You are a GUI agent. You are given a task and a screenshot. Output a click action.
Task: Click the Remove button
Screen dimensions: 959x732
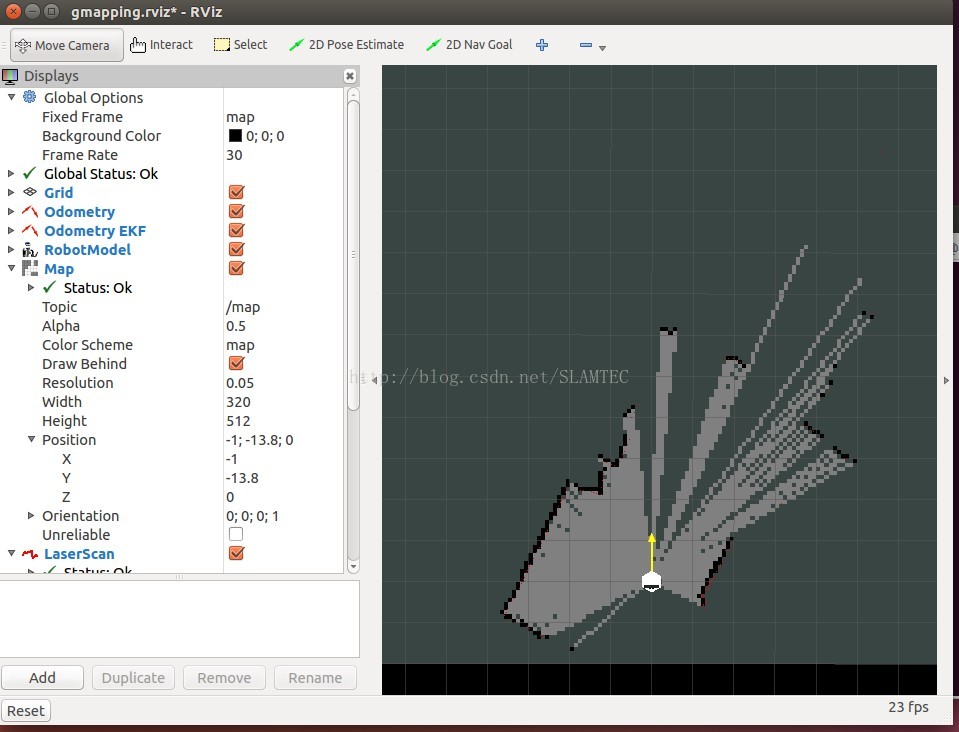tap(224, 678)
